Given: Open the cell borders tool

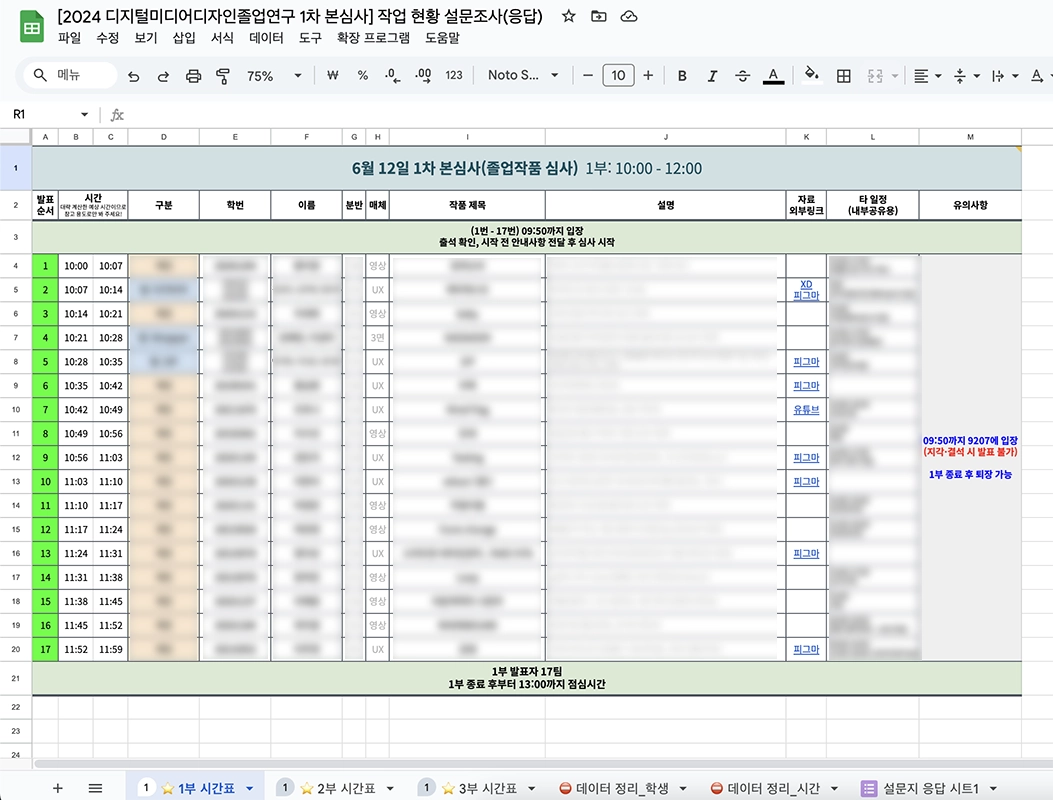Looking at the screenshot, I should pyautogui.click(x=844, y=76).
